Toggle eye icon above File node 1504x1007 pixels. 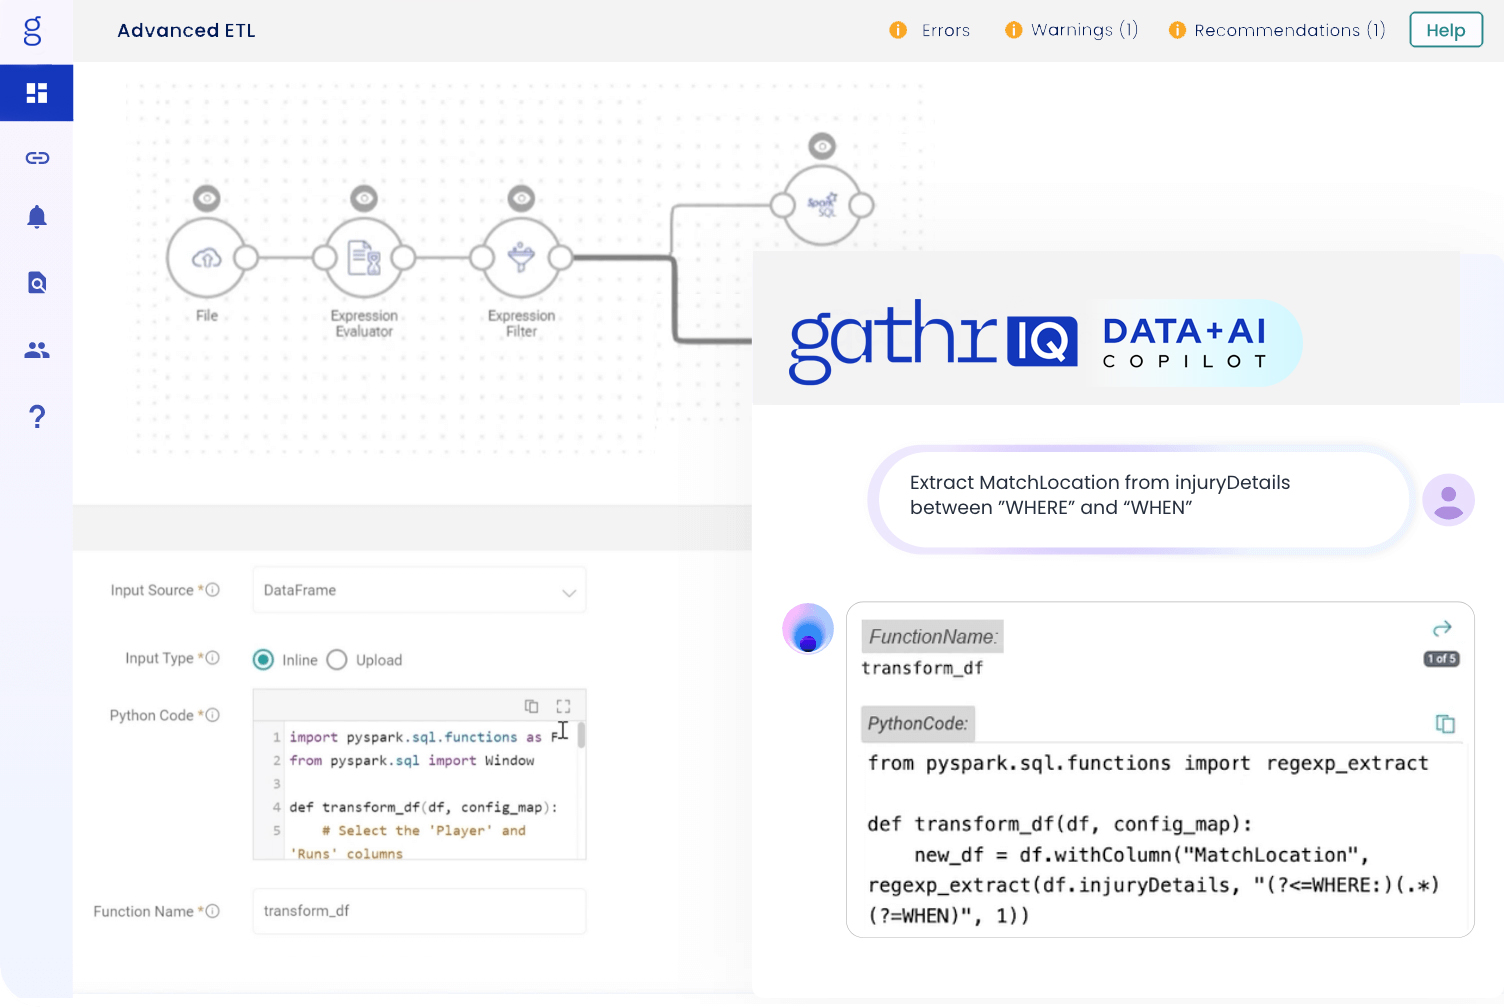pos(206,198)
